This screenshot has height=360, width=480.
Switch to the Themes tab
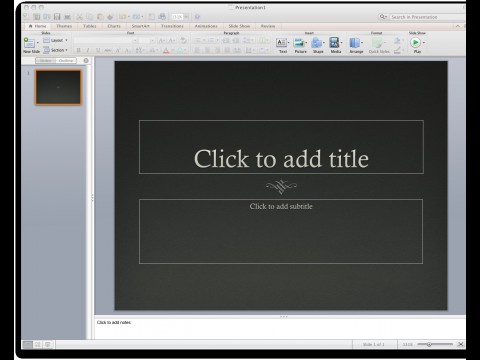coord(64,26)
